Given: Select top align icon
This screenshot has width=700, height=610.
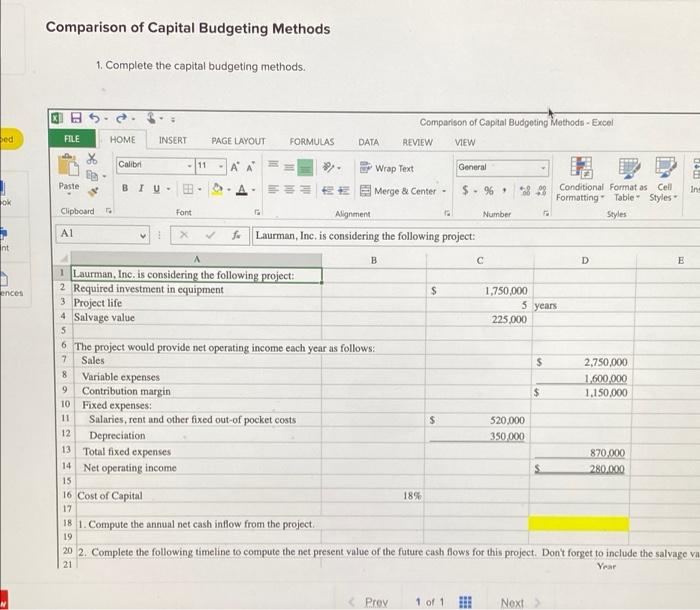Looking at the screenshot, I should (273, 165).
